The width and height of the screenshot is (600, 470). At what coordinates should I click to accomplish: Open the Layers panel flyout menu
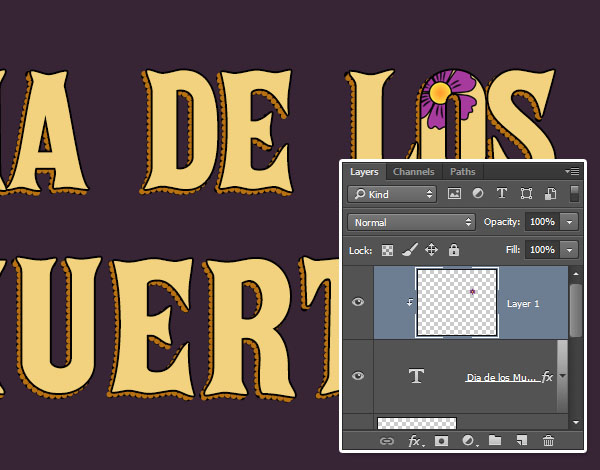(x=573, y=172)
